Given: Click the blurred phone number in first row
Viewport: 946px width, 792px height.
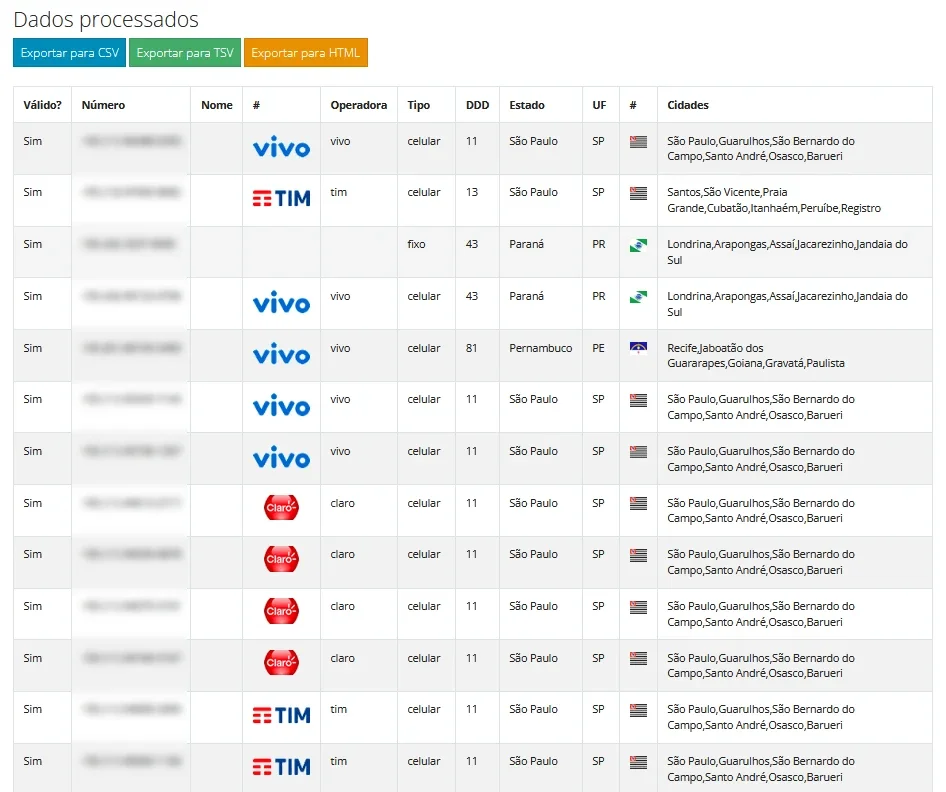Looking at the screenshot, I should 132,141.
